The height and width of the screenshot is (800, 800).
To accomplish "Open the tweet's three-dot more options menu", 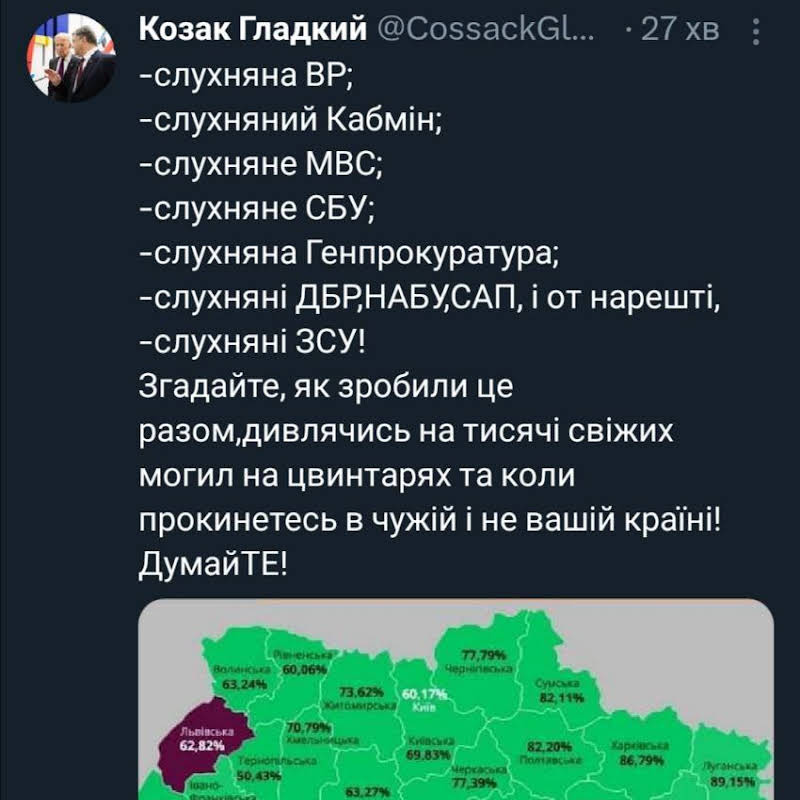I will click(754, 31).
